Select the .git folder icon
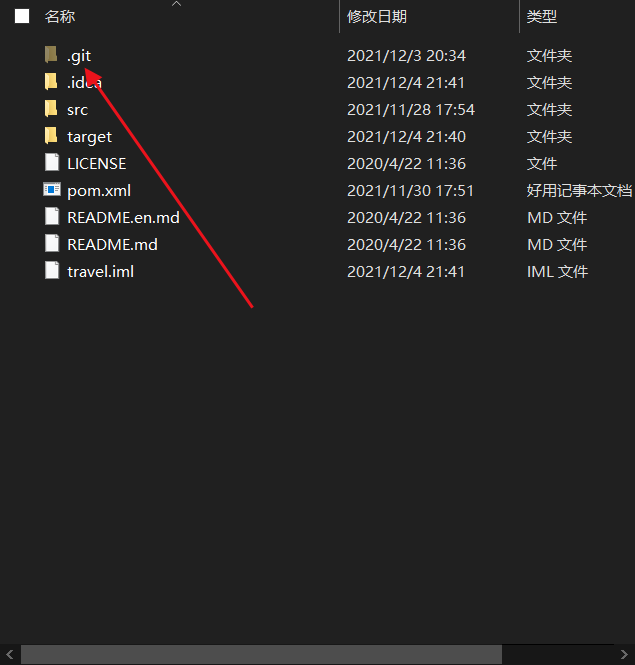635x665 pixels. (51, 55)
